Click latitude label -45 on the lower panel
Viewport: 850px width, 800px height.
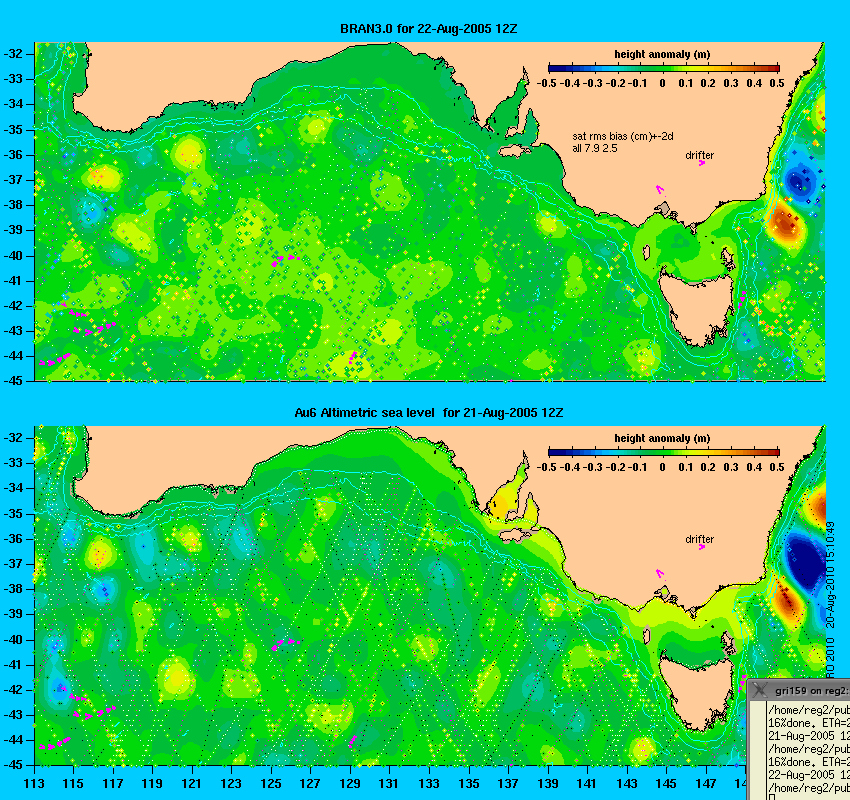[14, 765]
